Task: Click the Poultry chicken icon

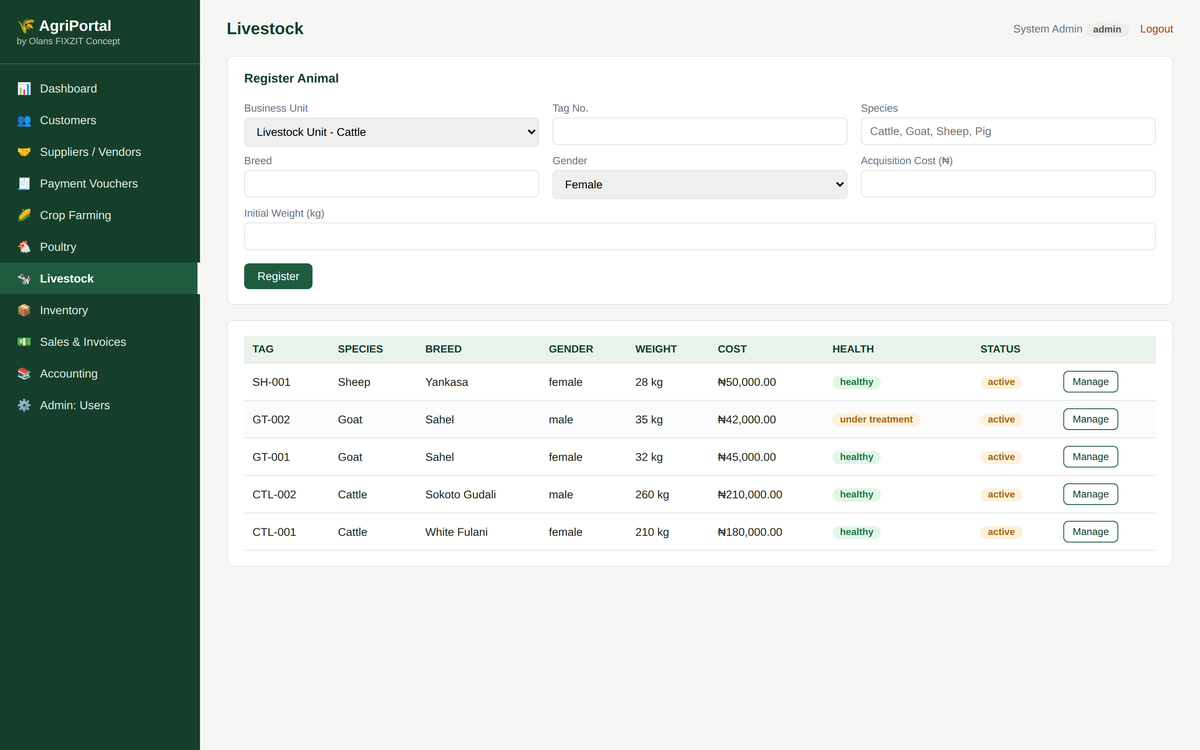Action: 24,247
